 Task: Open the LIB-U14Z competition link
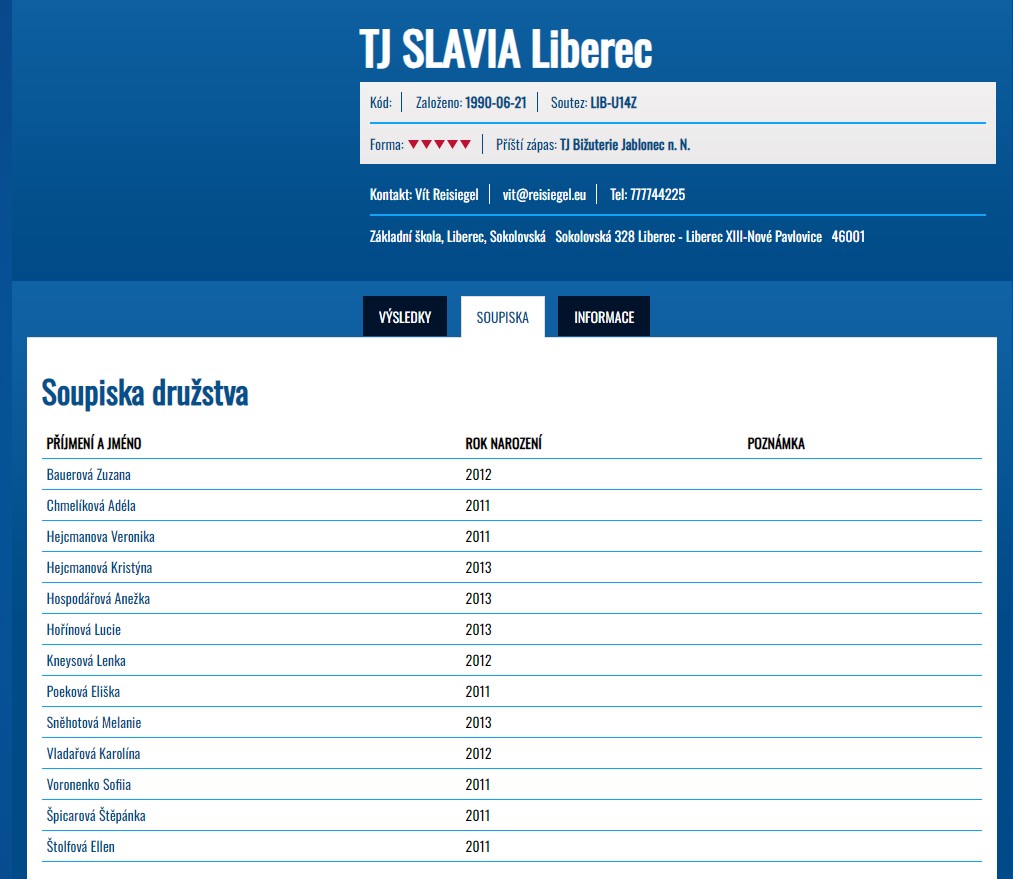[613, 103]
